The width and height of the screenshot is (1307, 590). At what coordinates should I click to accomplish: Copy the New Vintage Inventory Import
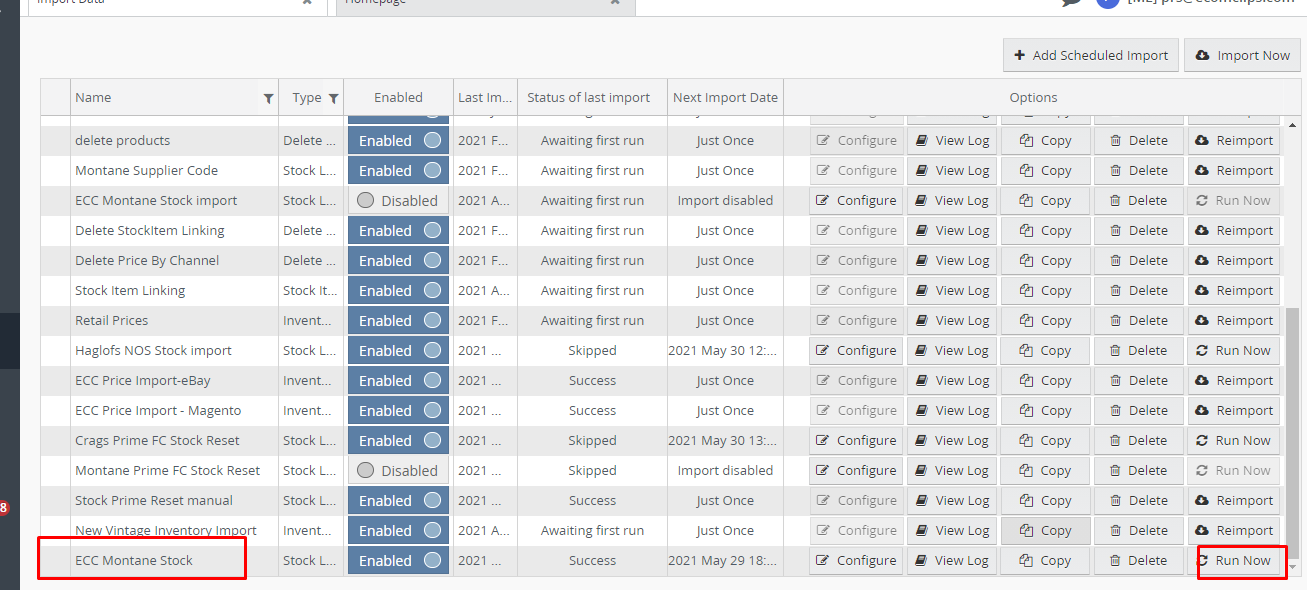[x=1045, y=531]
